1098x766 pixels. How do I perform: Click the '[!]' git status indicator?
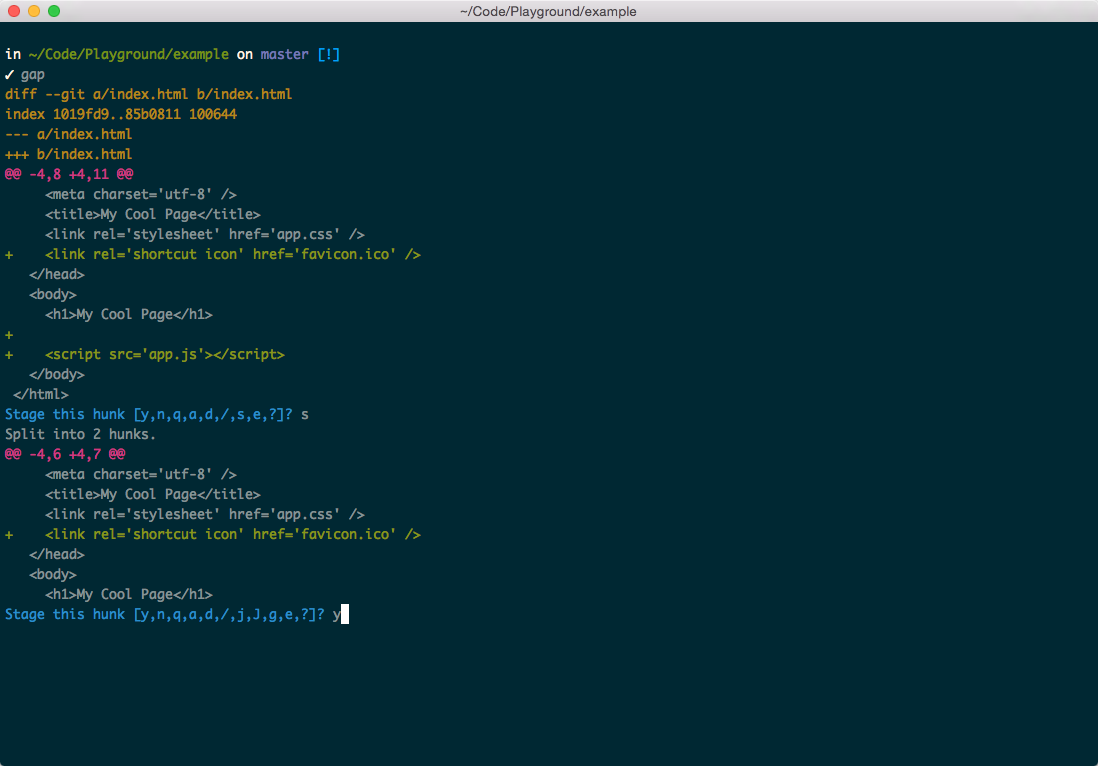328,55
